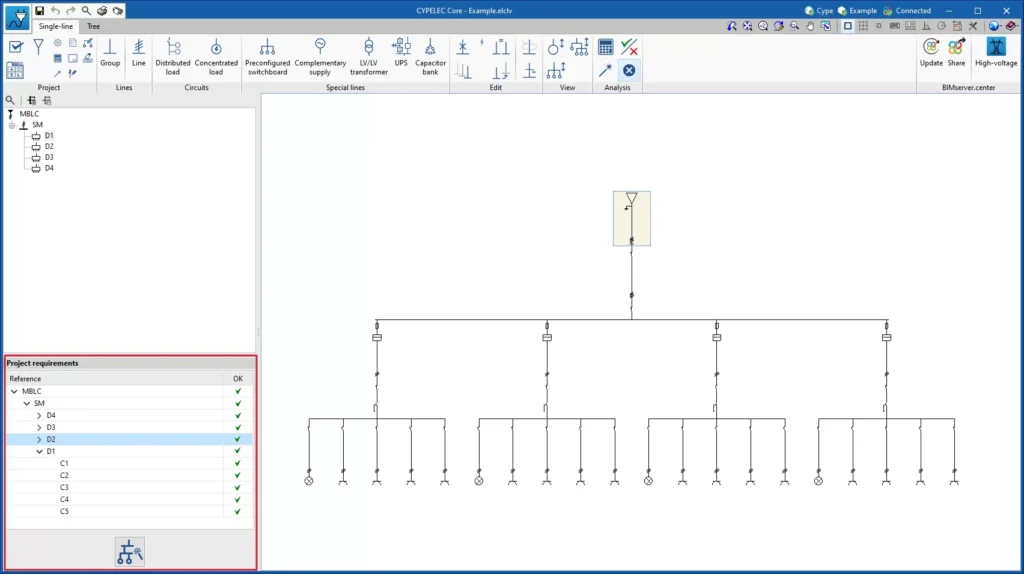Click the Cype account label
1024x574 pixels.
819,10
